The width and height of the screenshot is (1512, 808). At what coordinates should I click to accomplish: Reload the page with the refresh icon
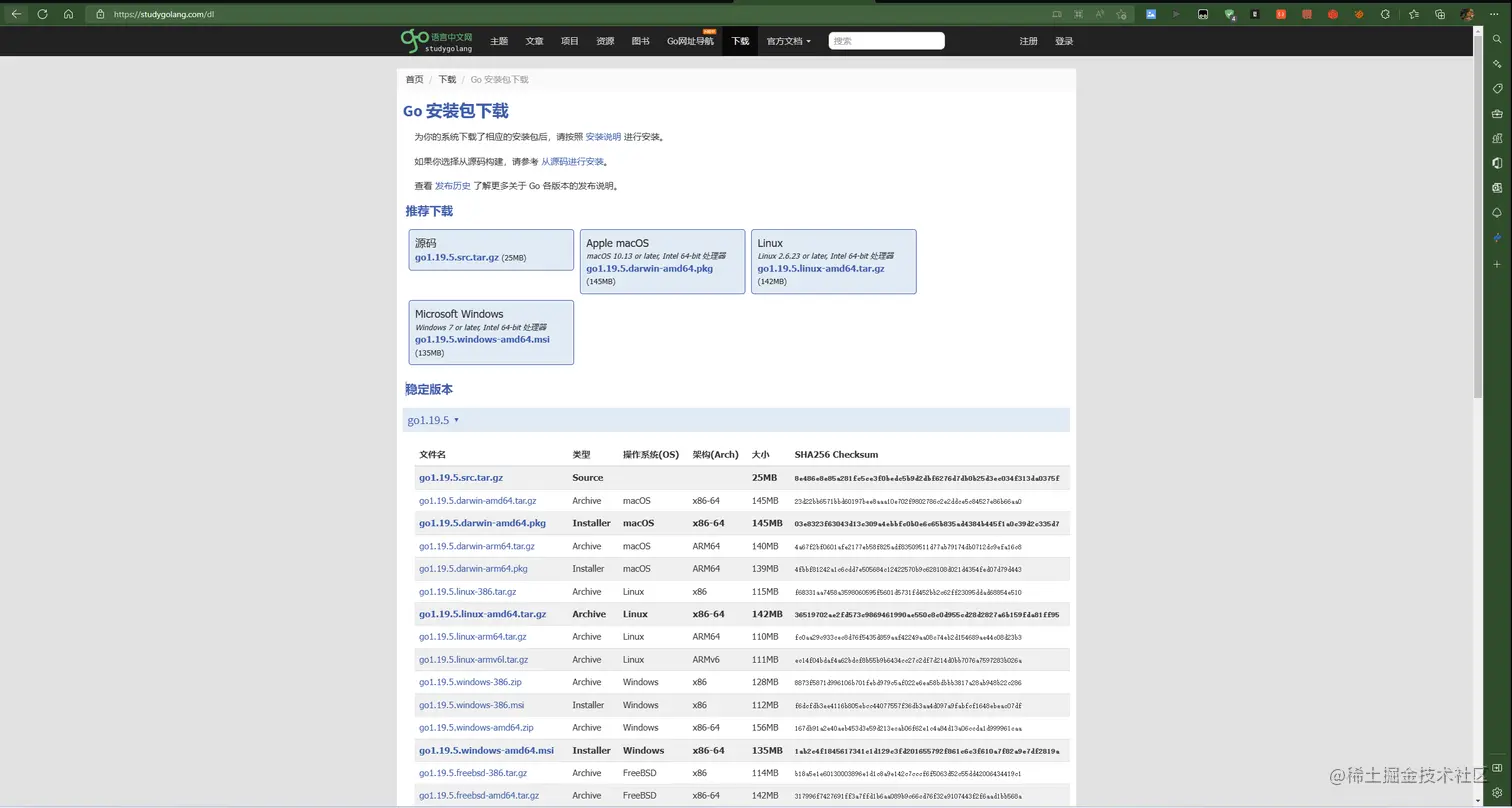[42, 14]
